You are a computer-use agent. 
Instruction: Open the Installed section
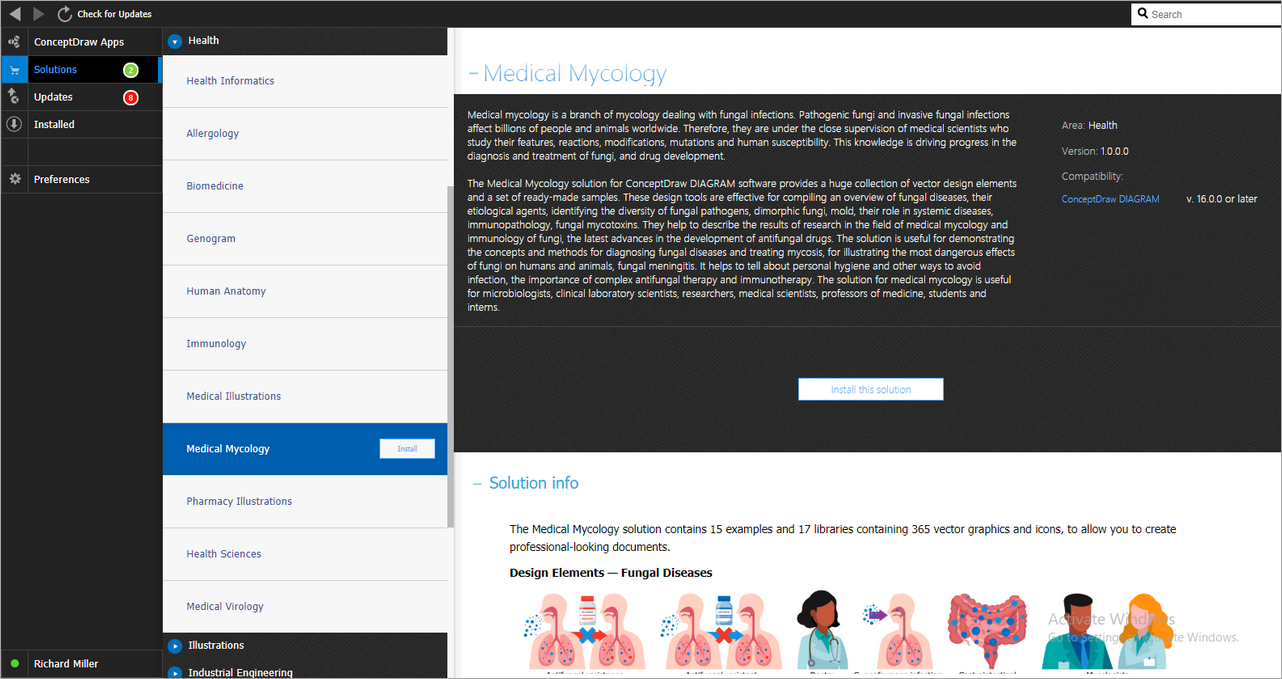pos(80,124)
